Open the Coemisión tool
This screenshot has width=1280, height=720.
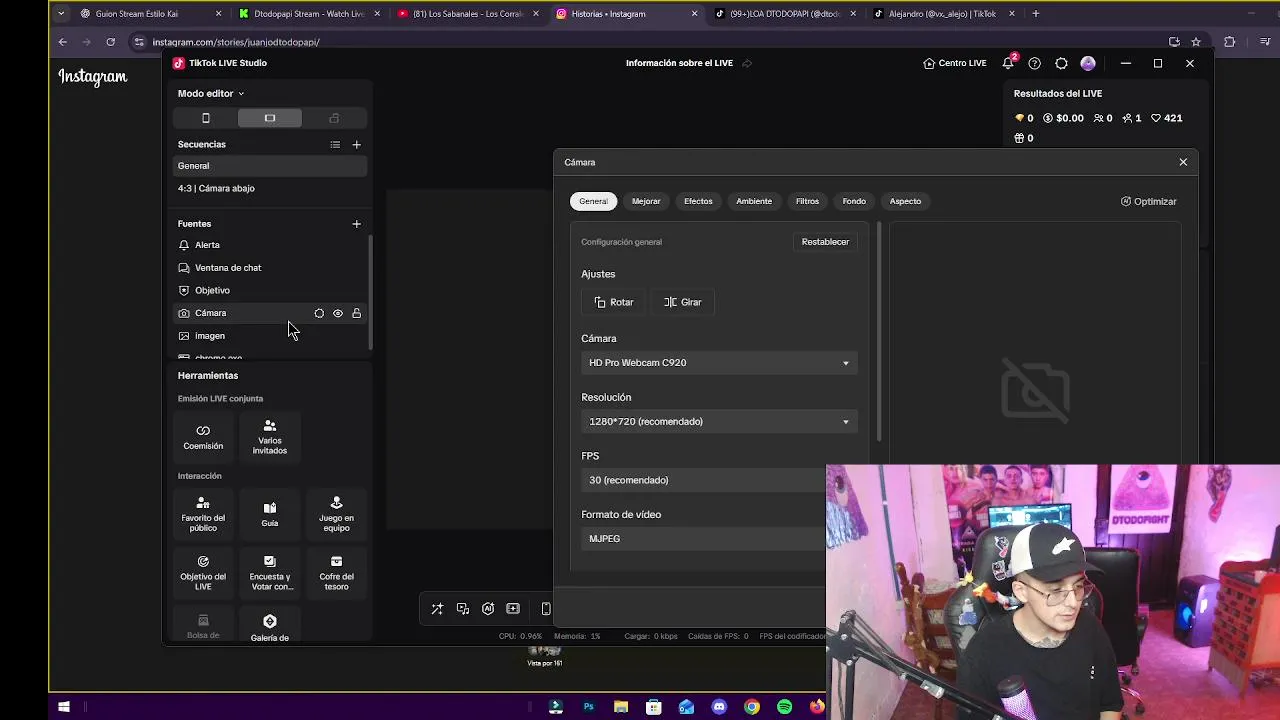coord(203,437)
